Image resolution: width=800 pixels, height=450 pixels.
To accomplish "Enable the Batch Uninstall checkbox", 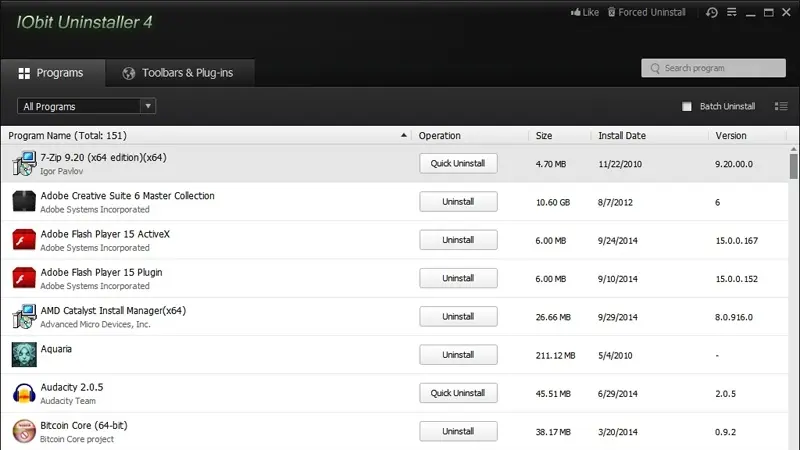I will pos(687,106).
